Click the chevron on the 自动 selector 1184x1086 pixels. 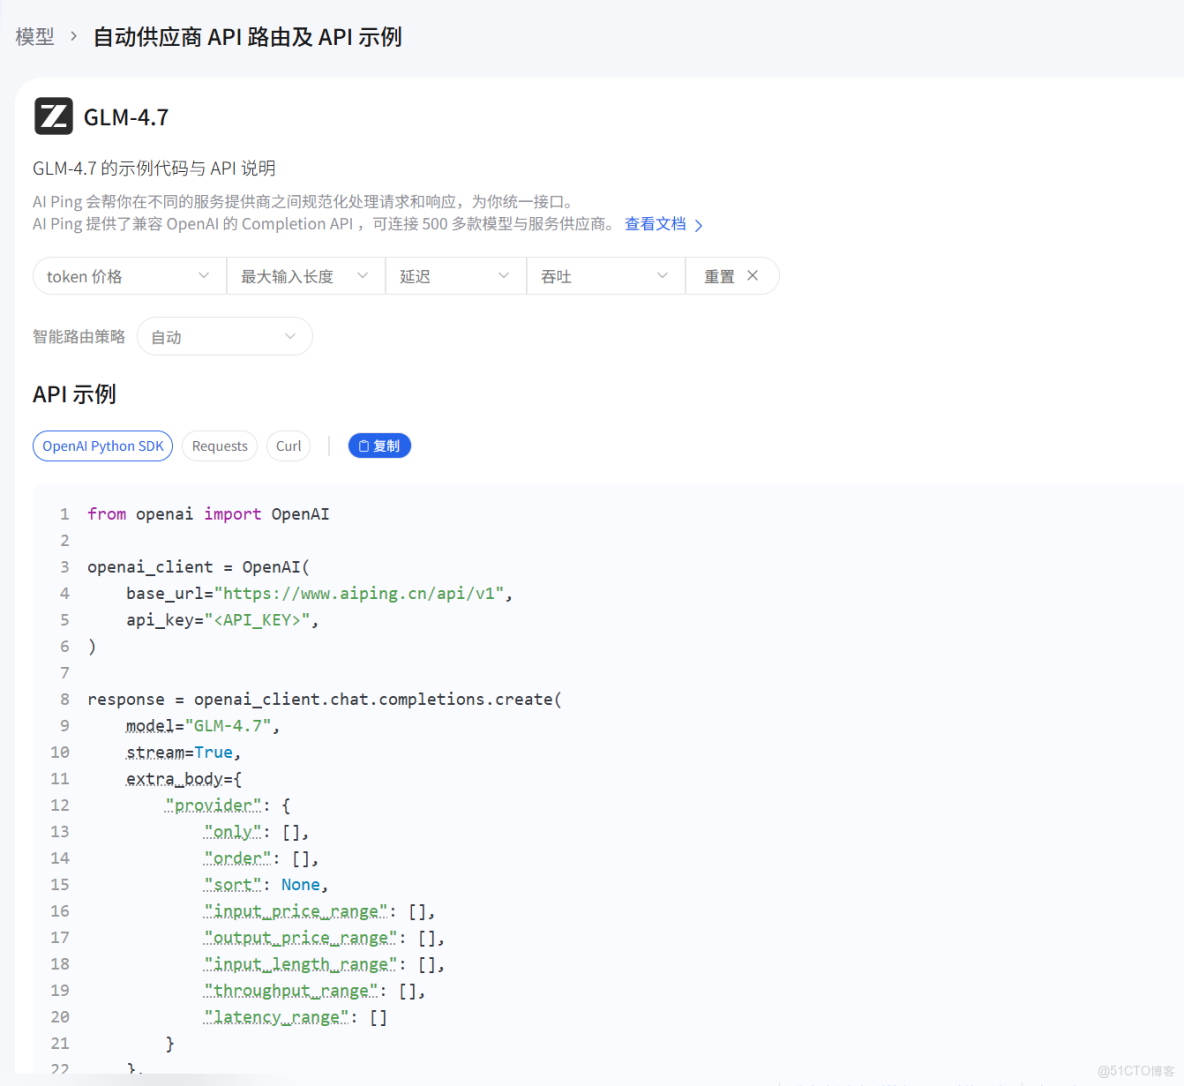coord(289,336)
